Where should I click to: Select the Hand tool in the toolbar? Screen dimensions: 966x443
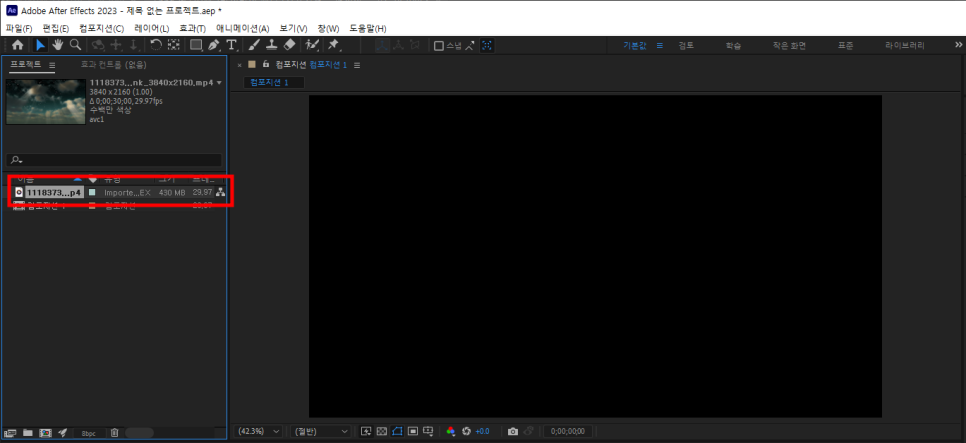(x=59, y=45)
